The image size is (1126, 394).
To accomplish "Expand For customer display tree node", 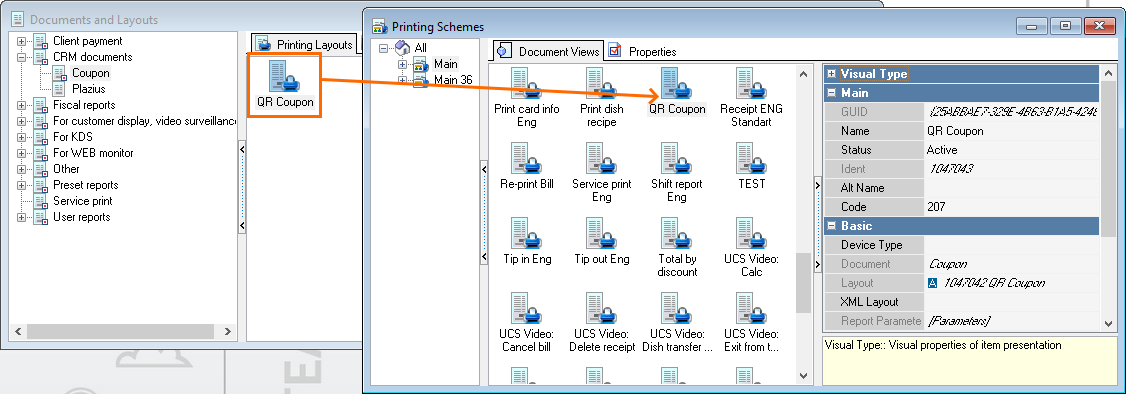I will [x=22, y=121].
